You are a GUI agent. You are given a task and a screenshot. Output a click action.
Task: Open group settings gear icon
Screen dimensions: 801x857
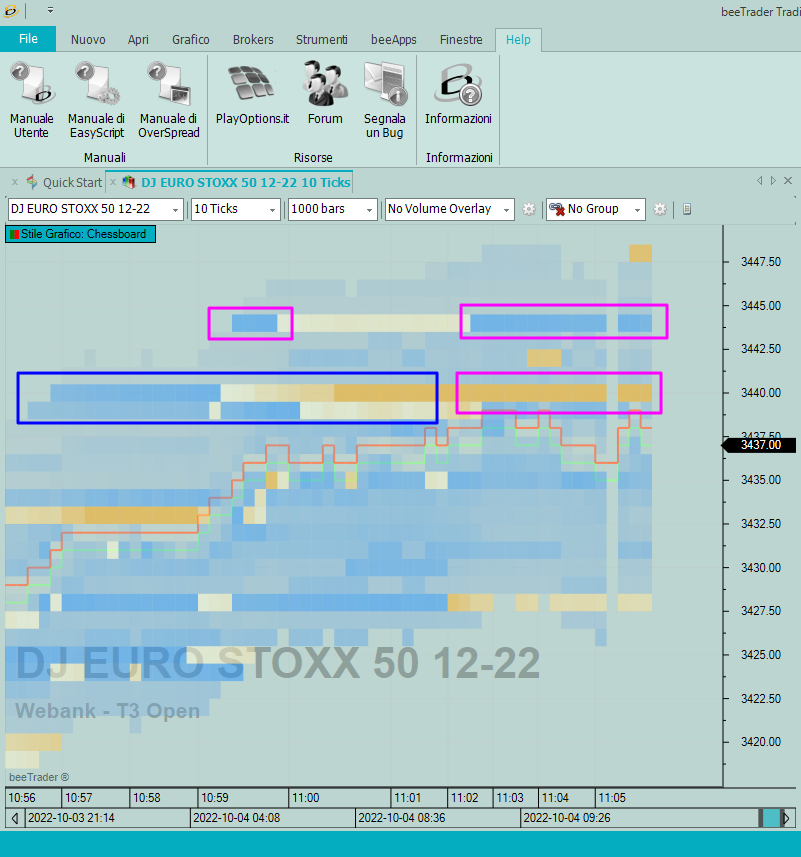pyautogui.click(x=660, y=209)
